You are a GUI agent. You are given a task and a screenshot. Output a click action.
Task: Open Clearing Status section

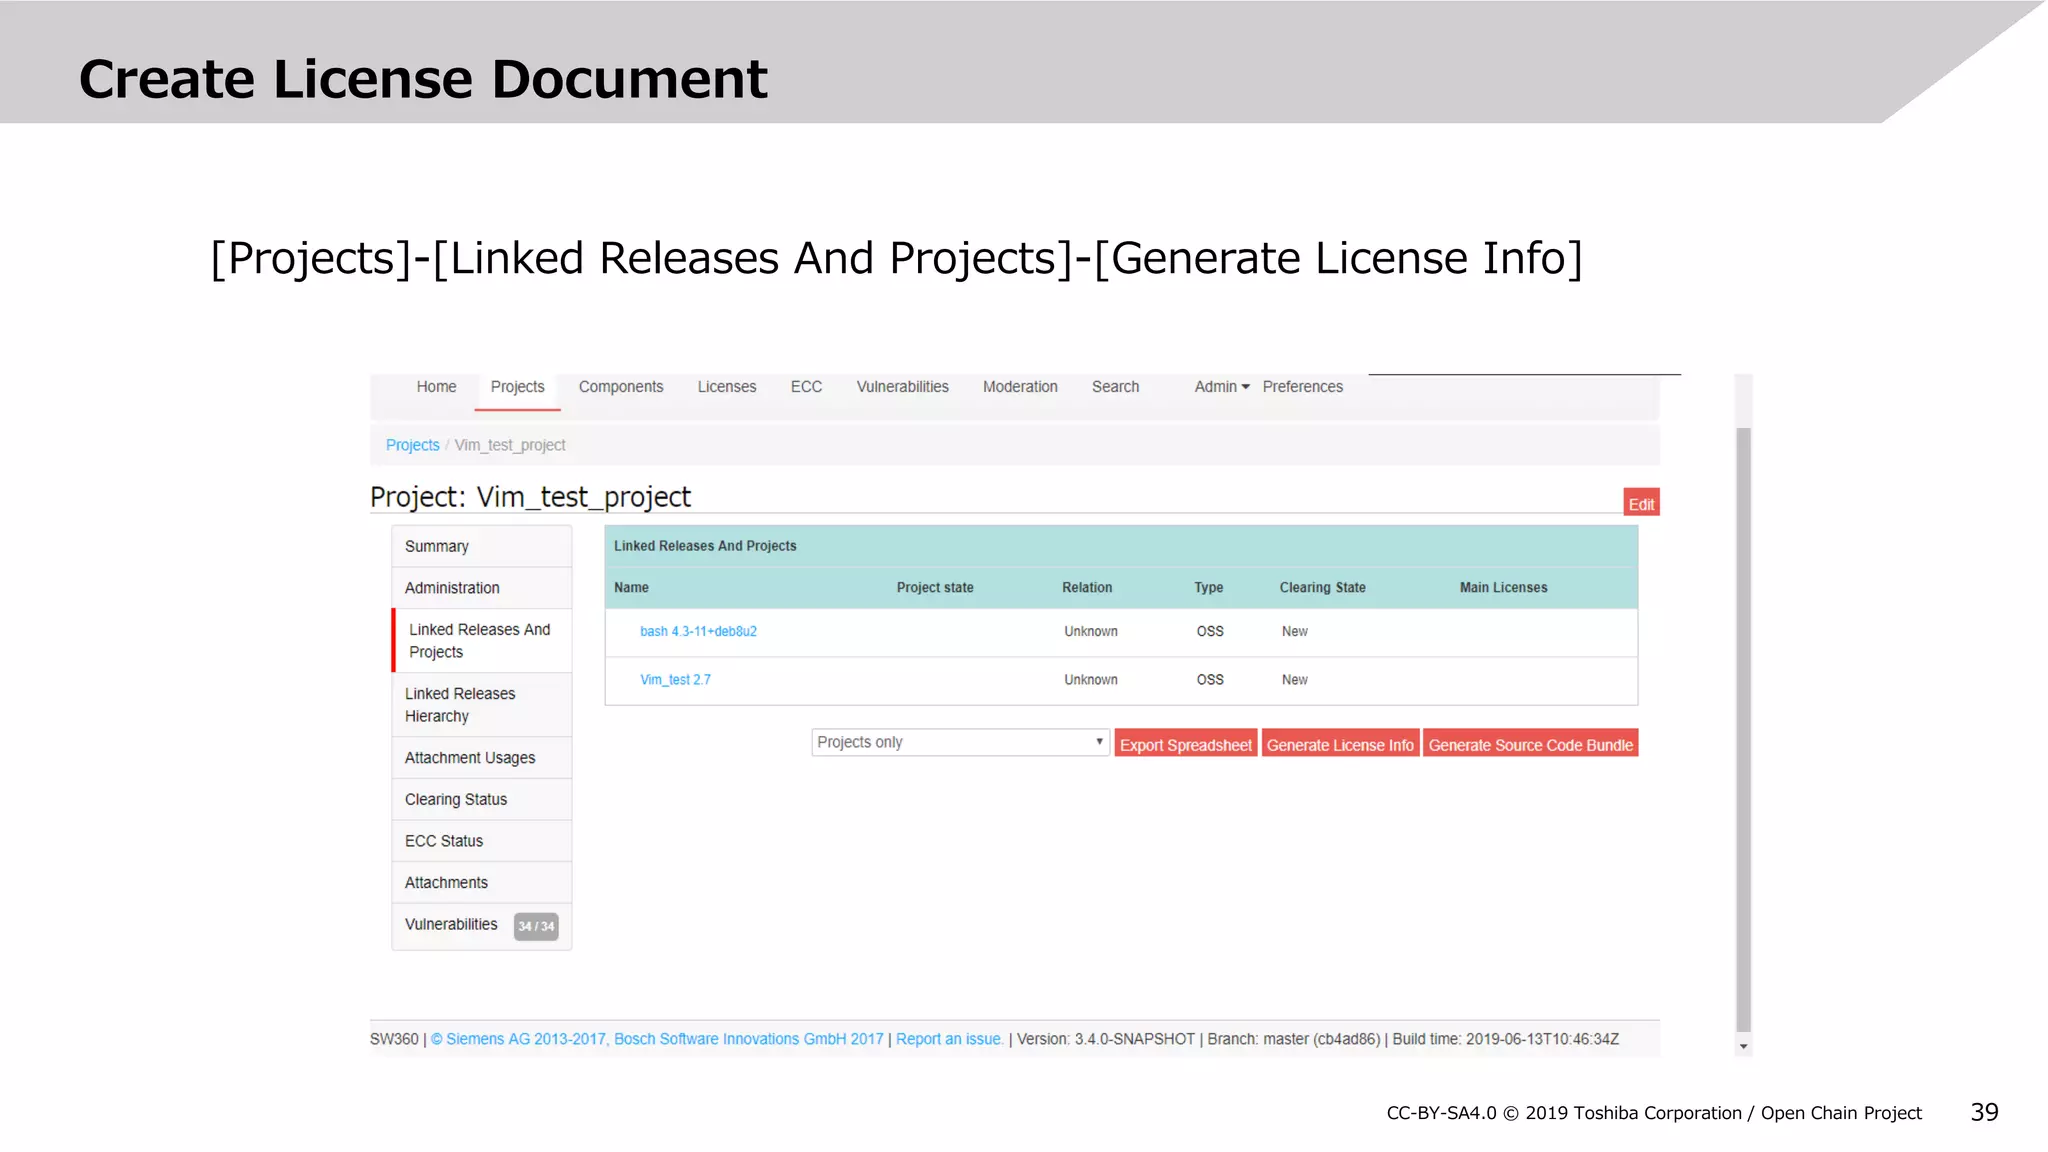482,799
